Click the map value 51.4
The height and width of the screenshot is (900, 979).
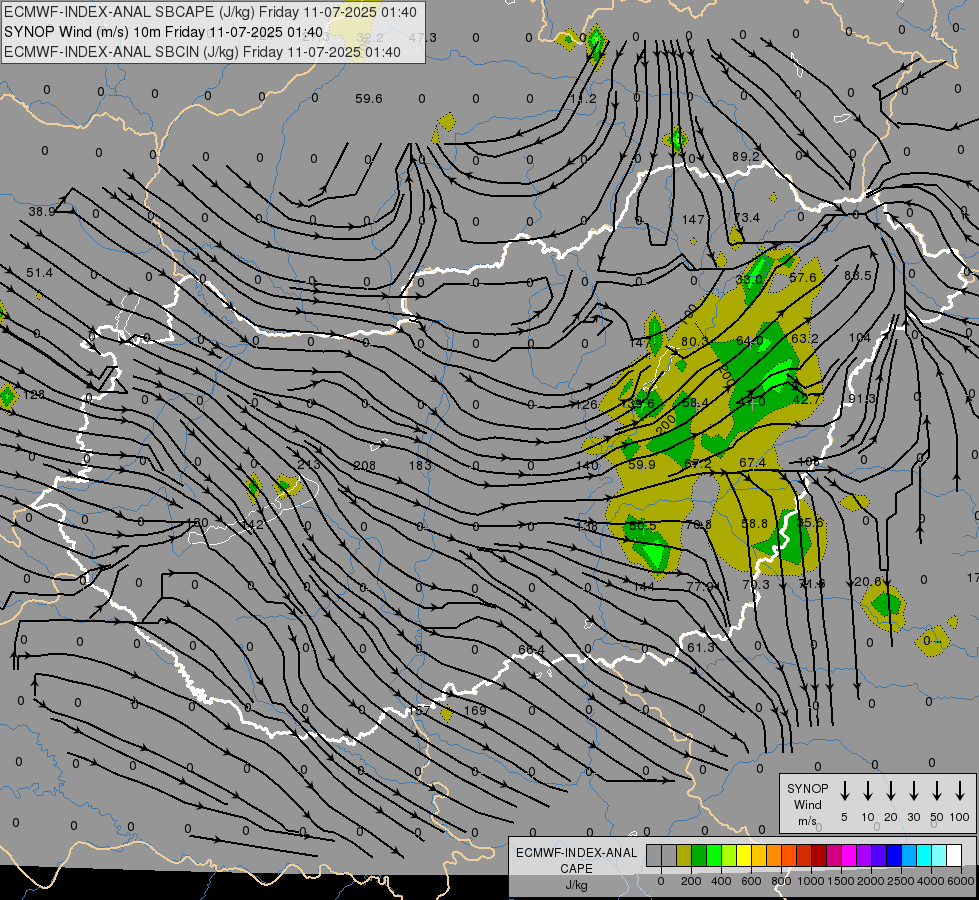(x=39, y=273)
